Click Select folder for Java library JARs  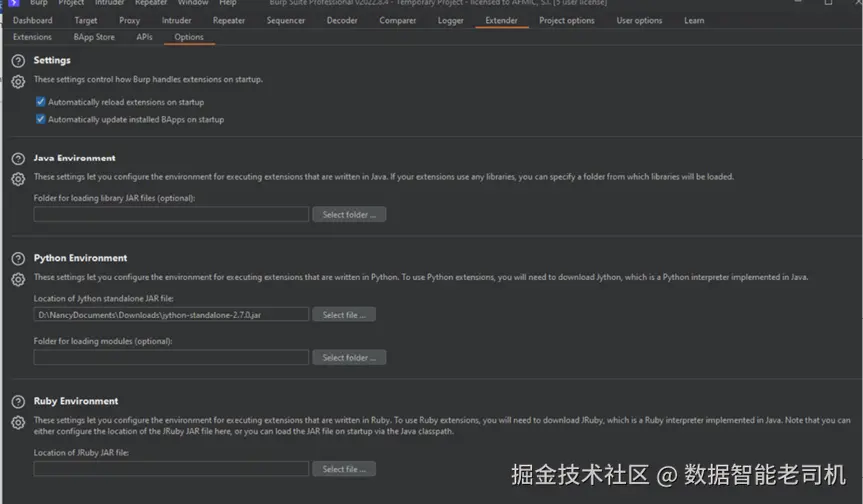349,215
